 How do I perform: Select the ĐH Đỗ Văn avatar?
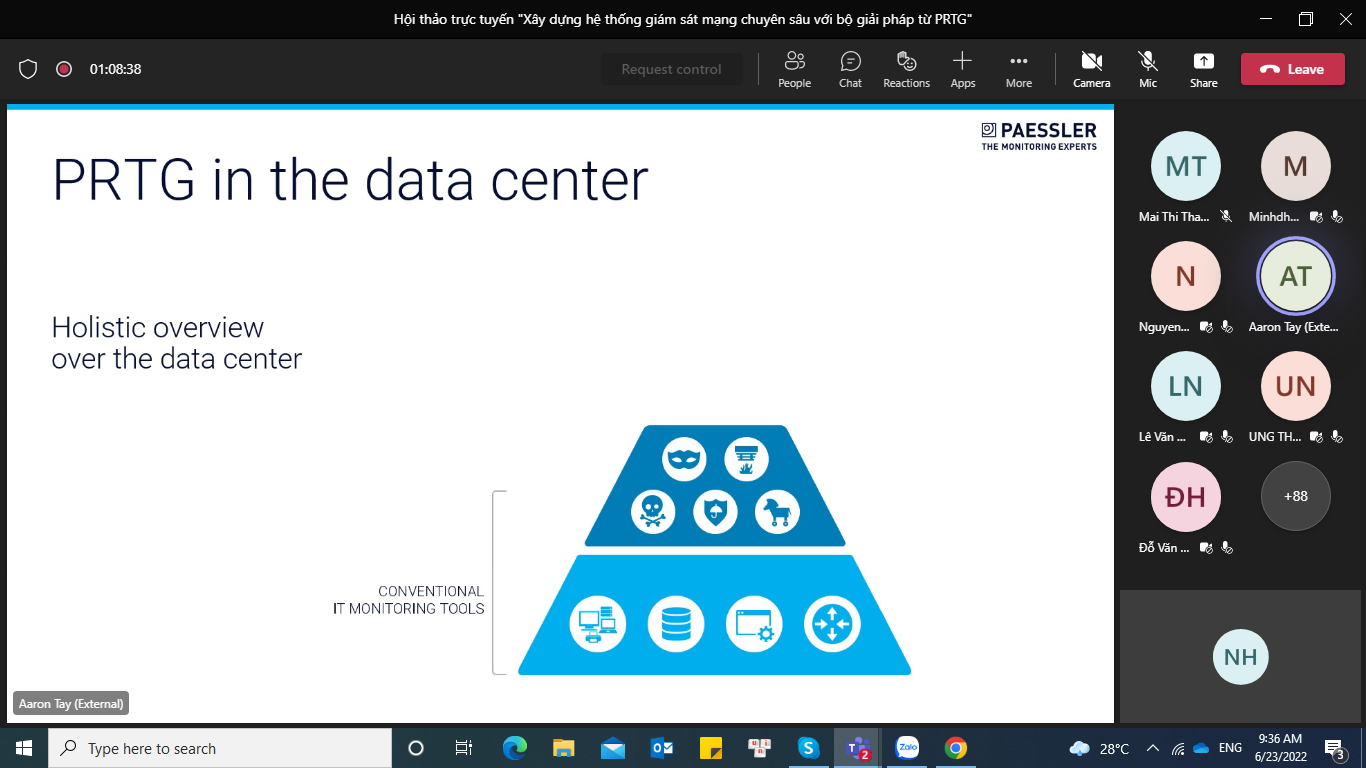(x=1185, y=496)
